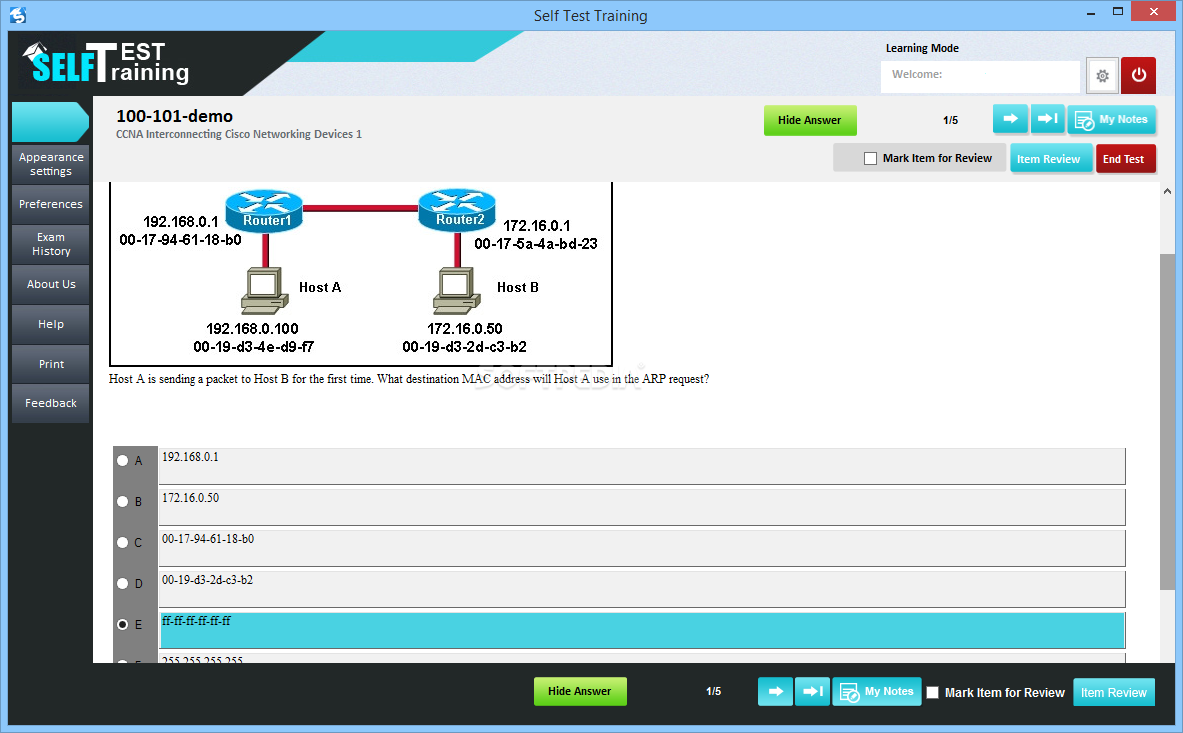Click Print in sidebar
The height and width of the screenshot is (733, 1183).
pos(51,364)
